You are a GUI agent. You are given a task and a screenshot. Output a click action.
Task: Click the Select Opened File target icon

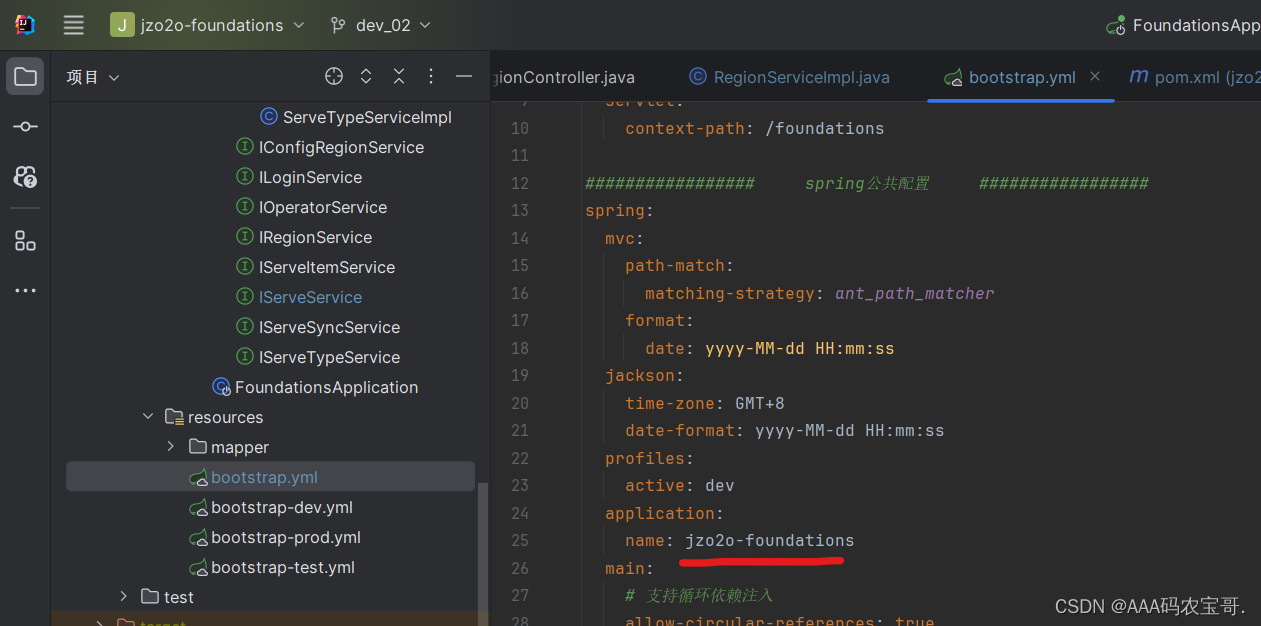pyautogui.click(x=334, y=76)
